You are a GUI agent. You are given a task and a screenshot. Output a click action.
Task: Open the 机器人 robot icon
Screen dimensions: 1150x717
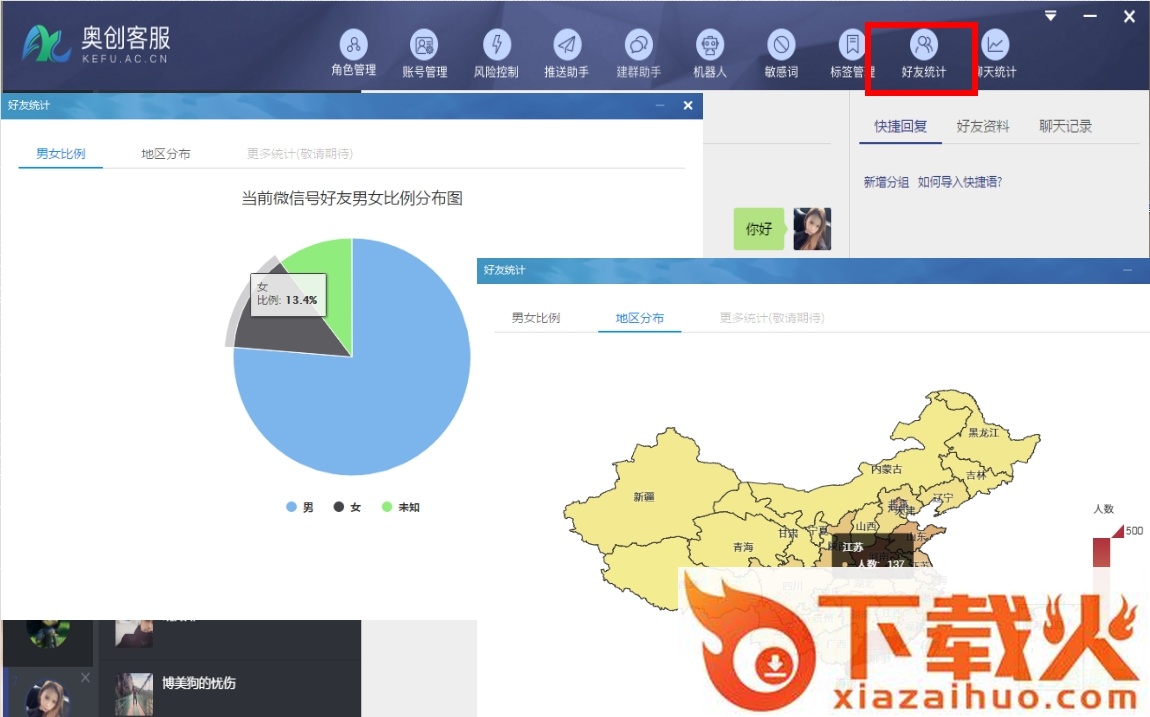point(710,45)
